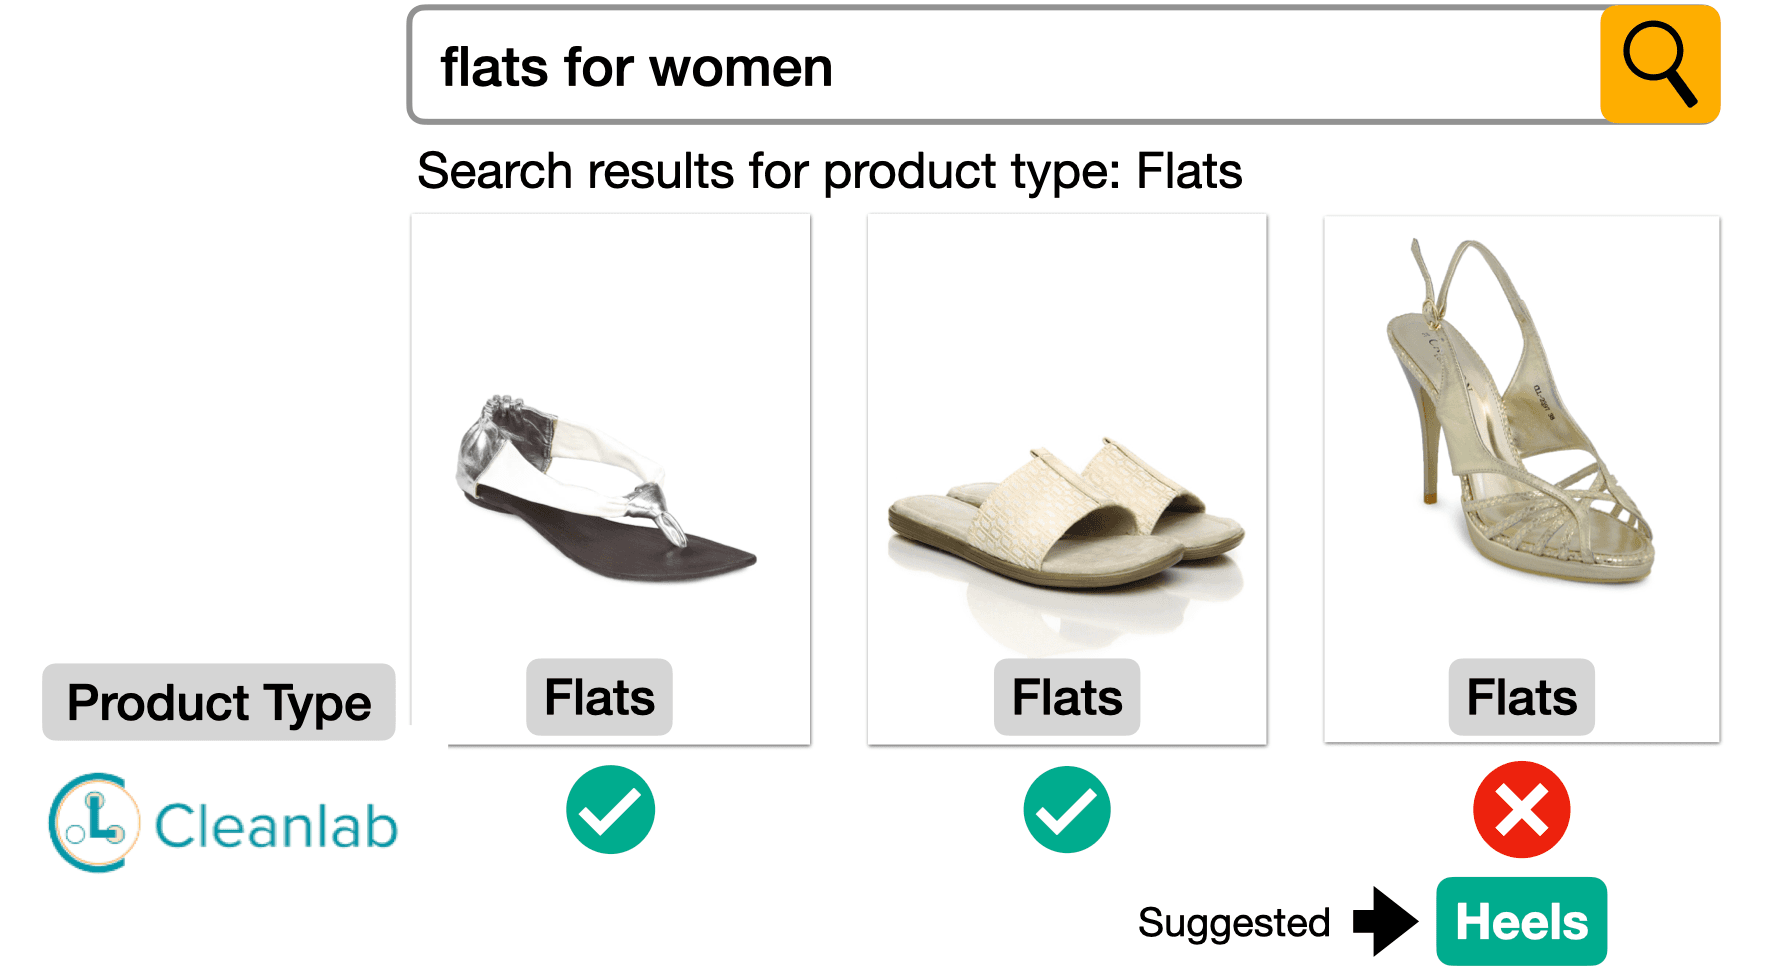This screenshot has height=973, width=1776.
Task: Click the Flats tag under gold high heel
Action: click(1521, 697)
